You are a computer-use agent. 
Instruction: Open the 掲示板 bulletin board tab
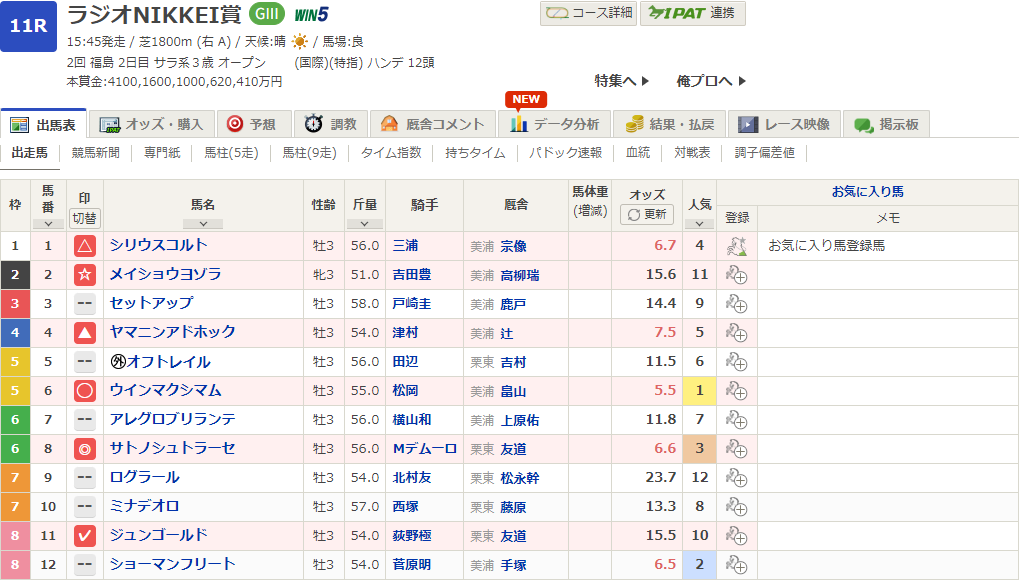[887, 124]
